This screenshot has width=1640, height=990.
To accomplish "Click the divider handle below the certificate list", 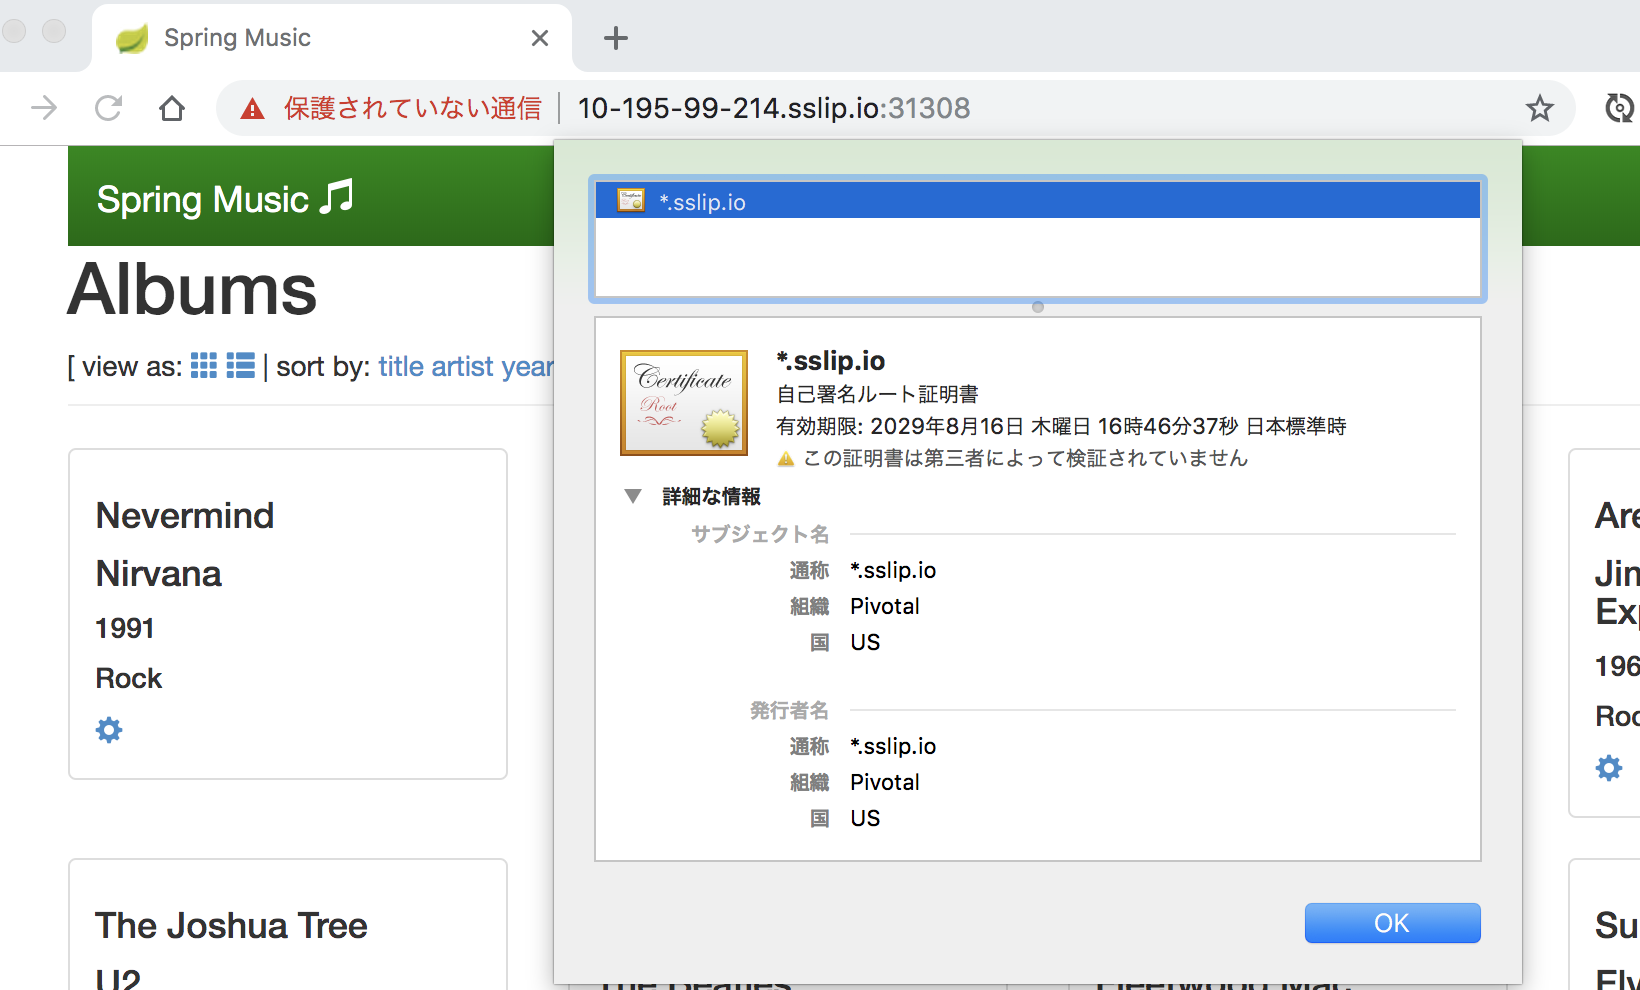I will (x=1038, y=307).
